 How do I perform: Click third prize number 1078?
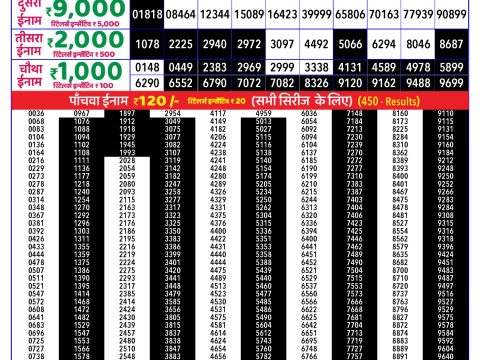pos(147,44)
